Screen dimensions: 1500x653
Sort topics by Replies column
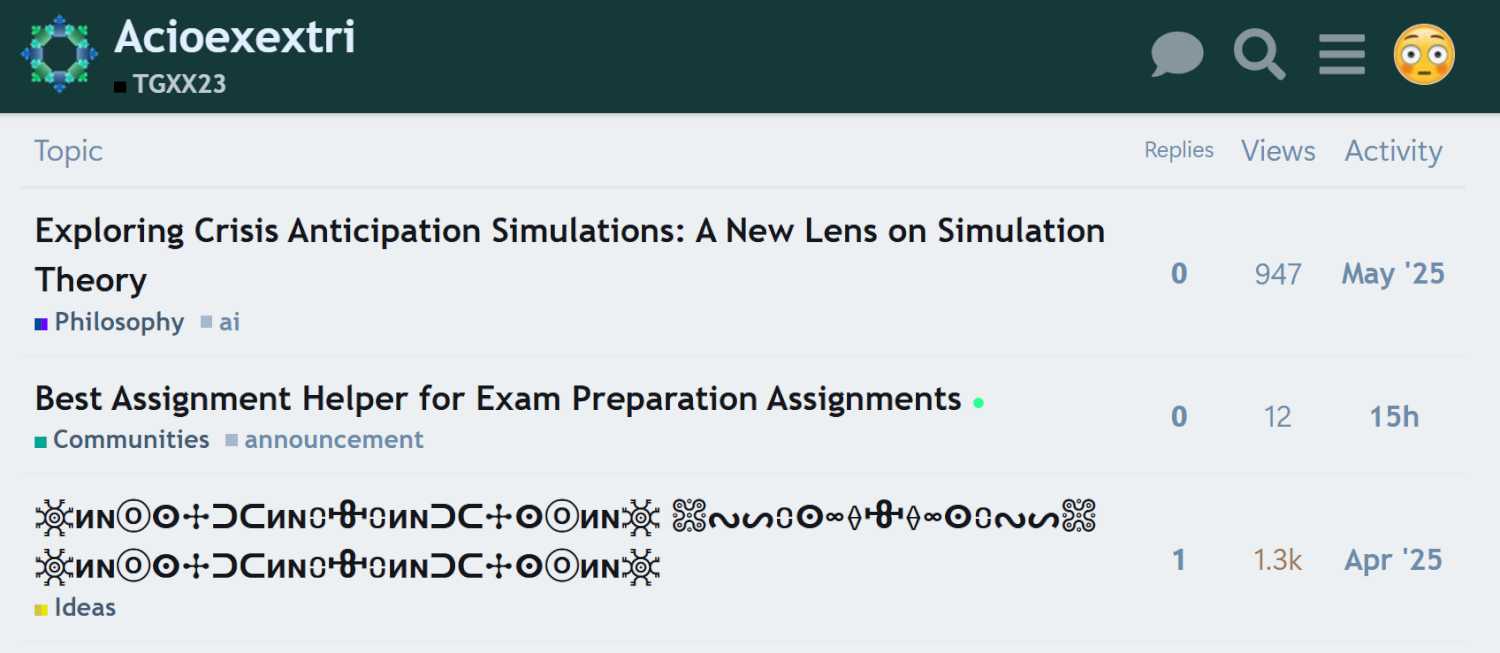pyautogui.click(x=1179, y=150)
